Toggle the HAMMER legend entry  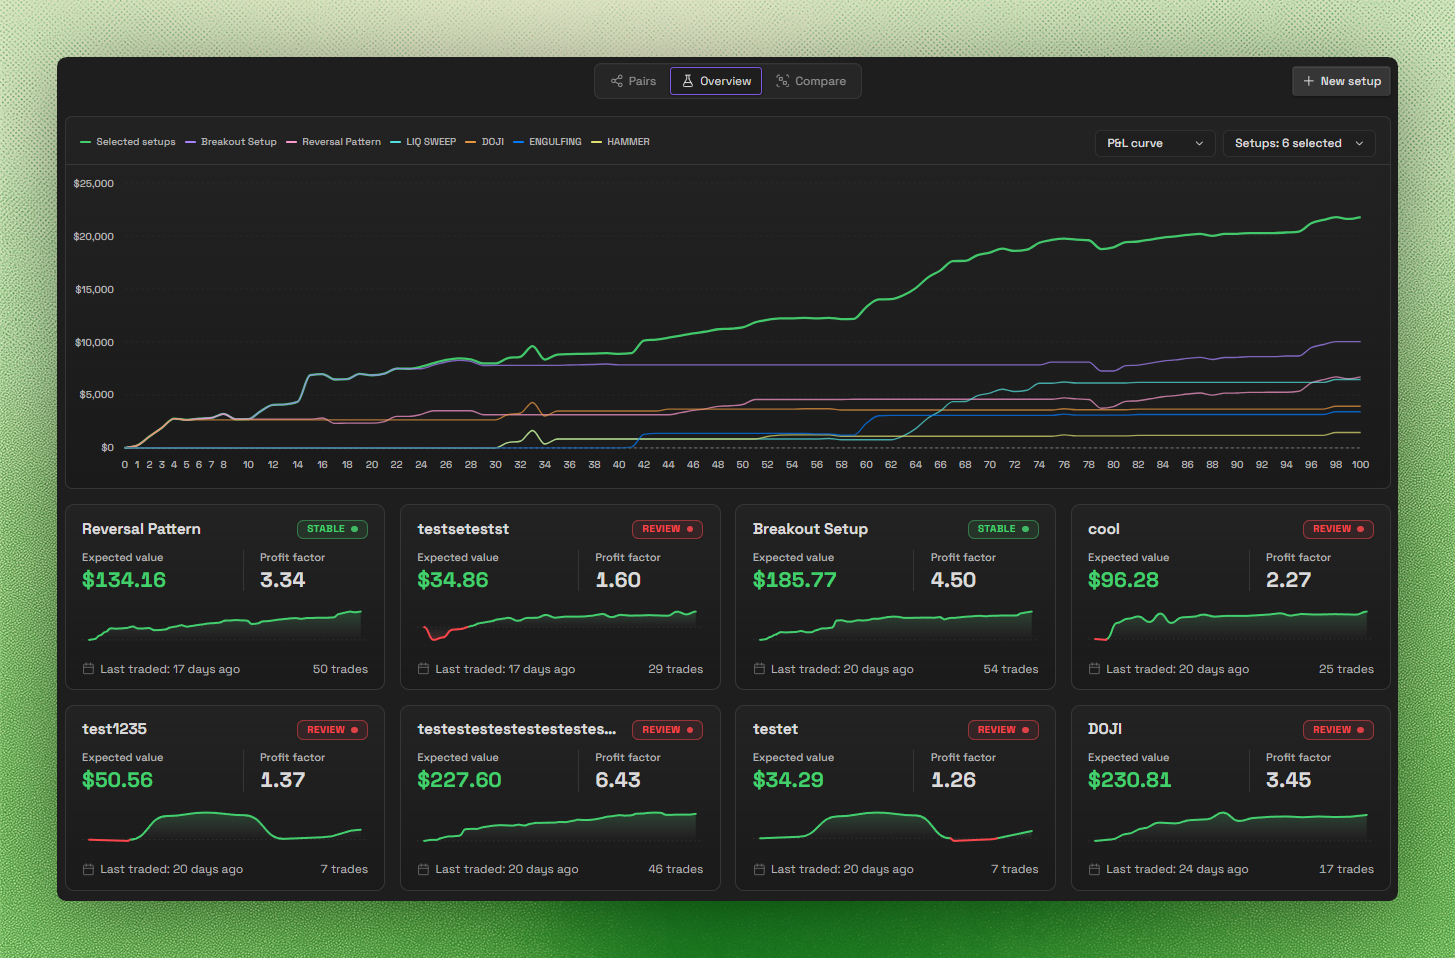pos(621,142)
